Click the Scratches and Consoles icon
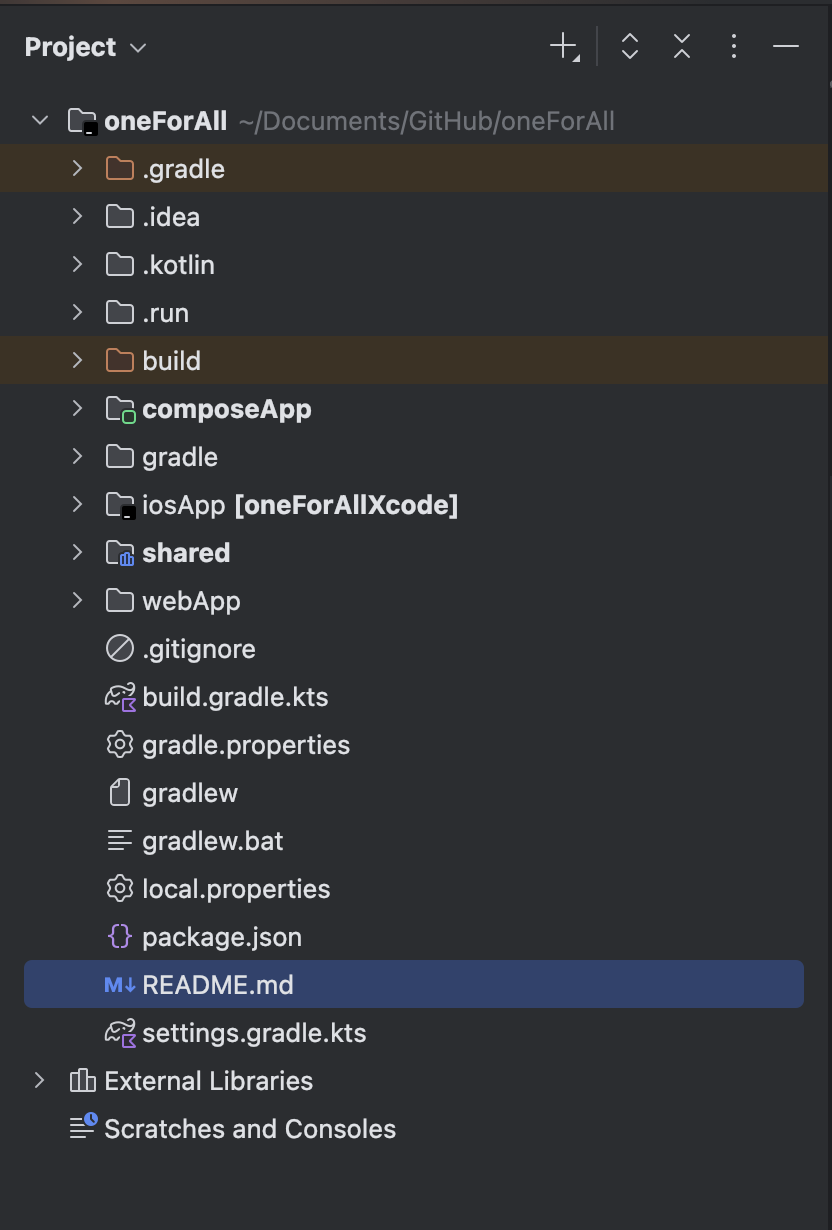 [x=83, y=1127]
